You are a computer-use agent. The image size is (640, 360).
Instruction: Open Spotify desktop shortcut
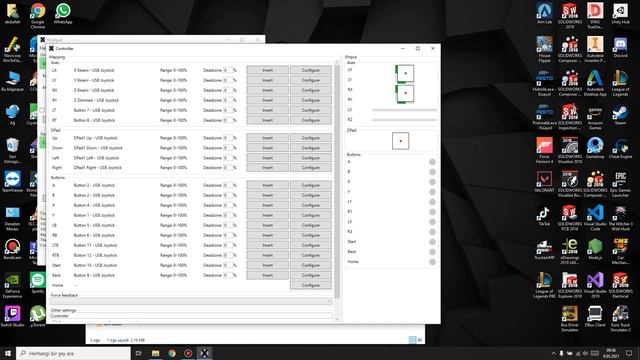tap(38, 283)
